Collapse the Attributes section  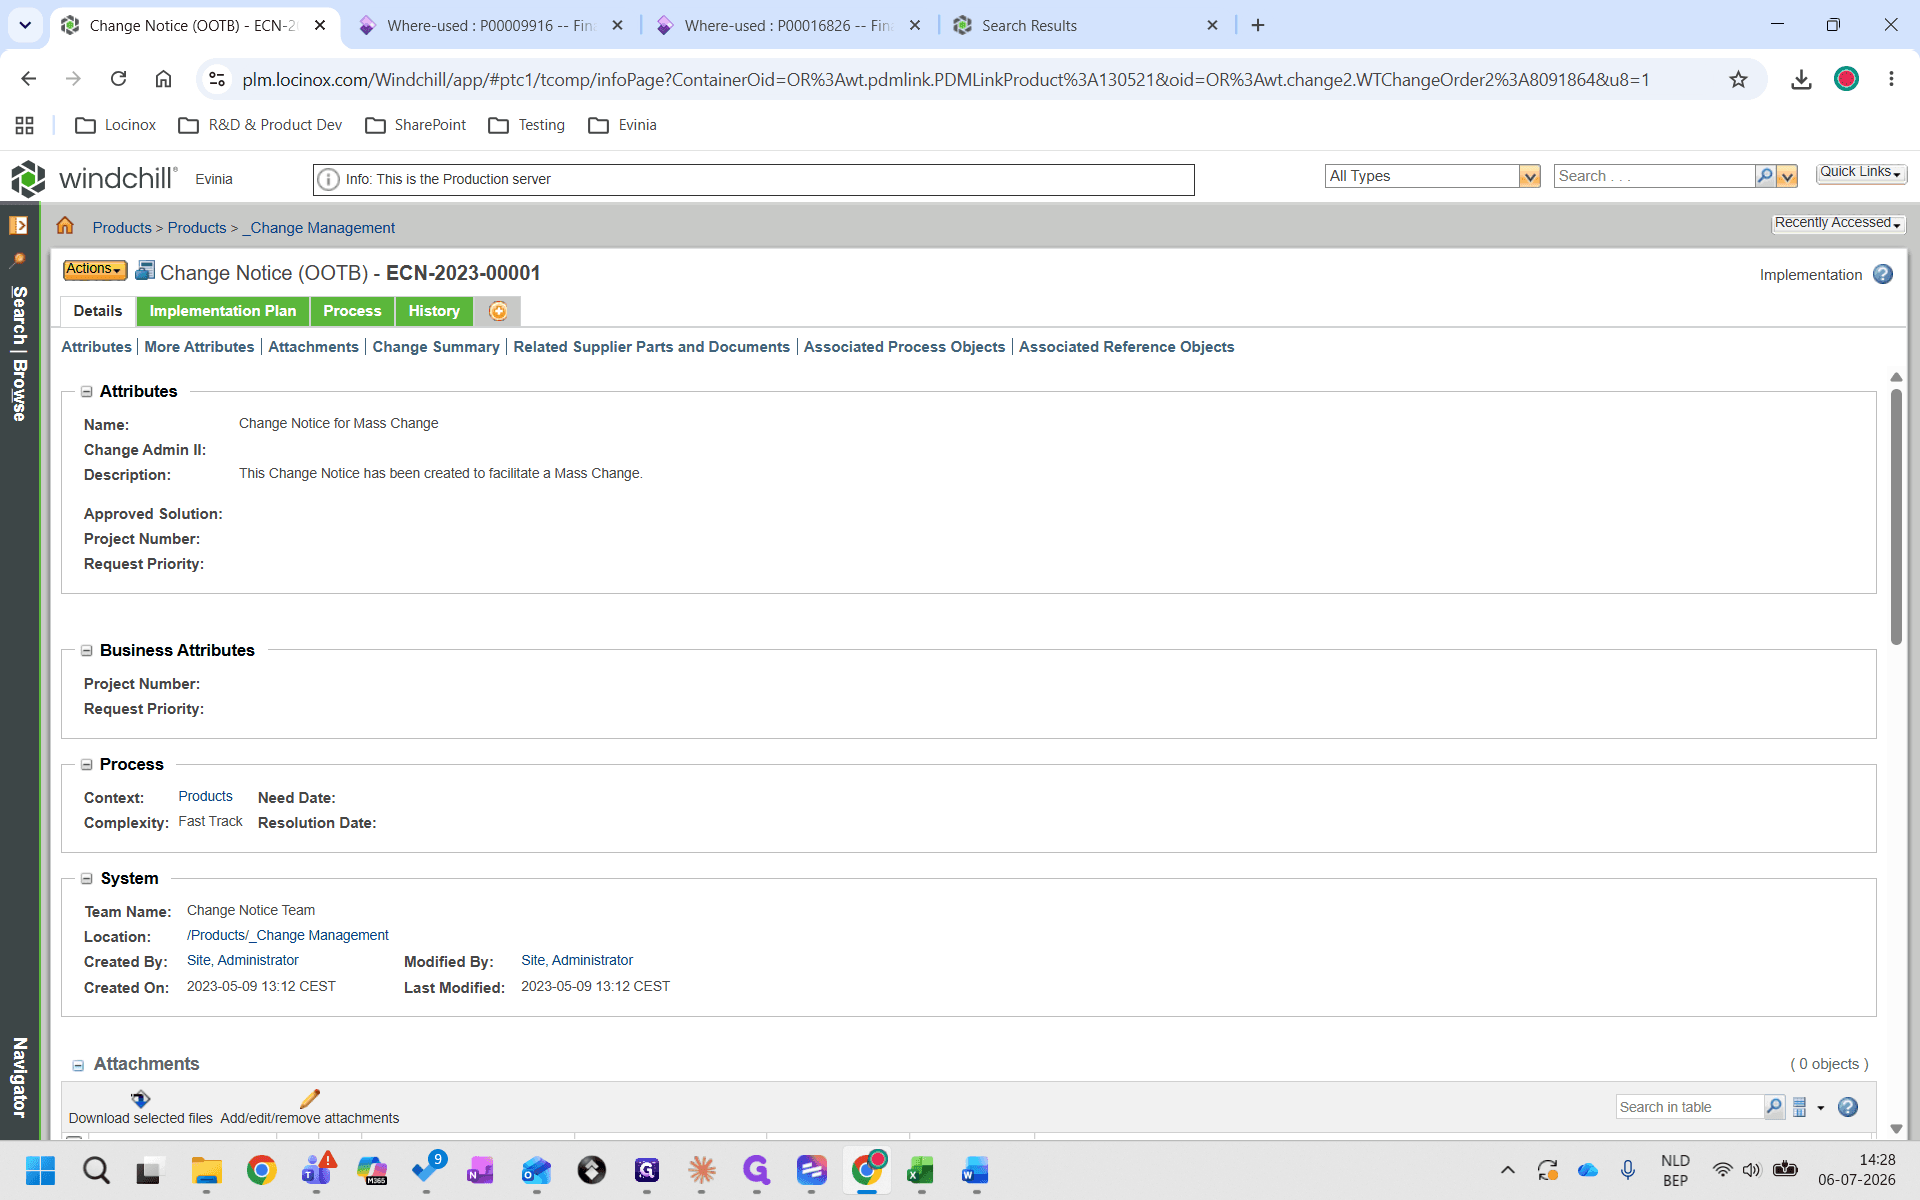(x=87, y=392)
